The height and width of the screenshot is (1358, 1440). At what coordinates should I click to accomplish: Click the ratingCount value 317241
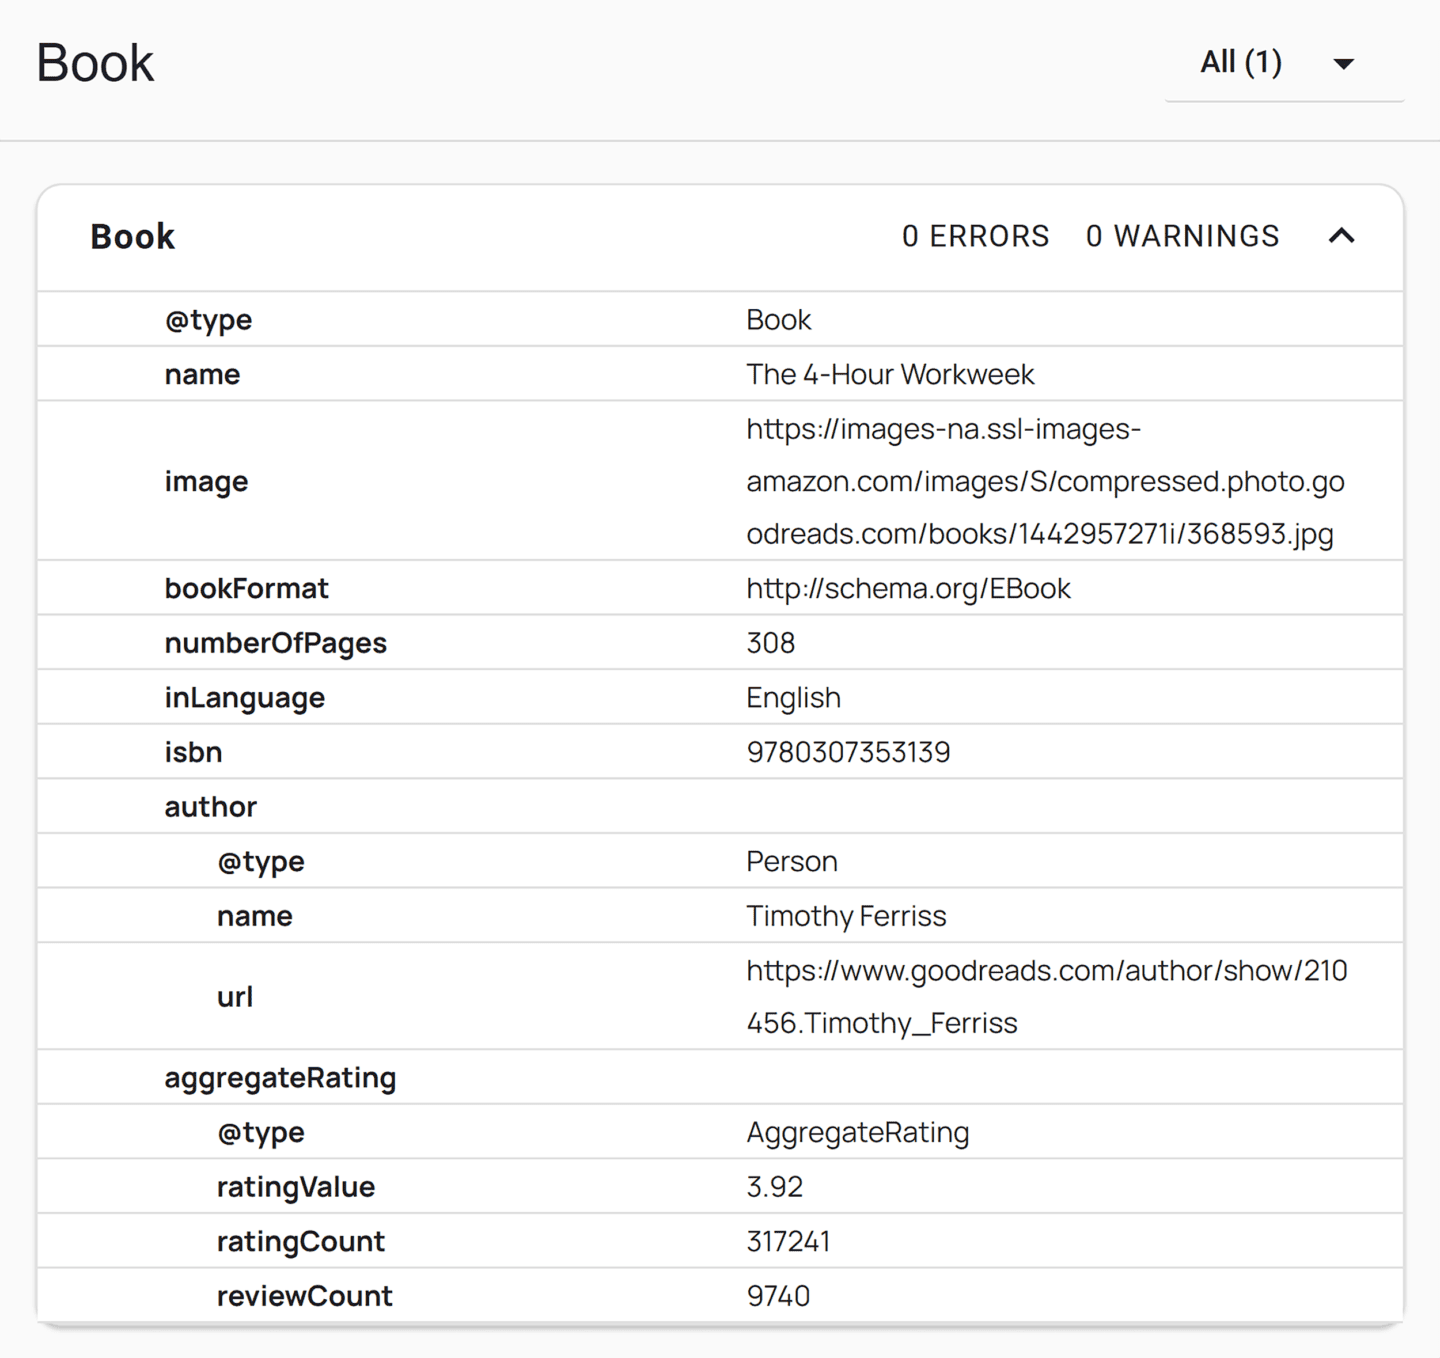(x=788, y=1241)
